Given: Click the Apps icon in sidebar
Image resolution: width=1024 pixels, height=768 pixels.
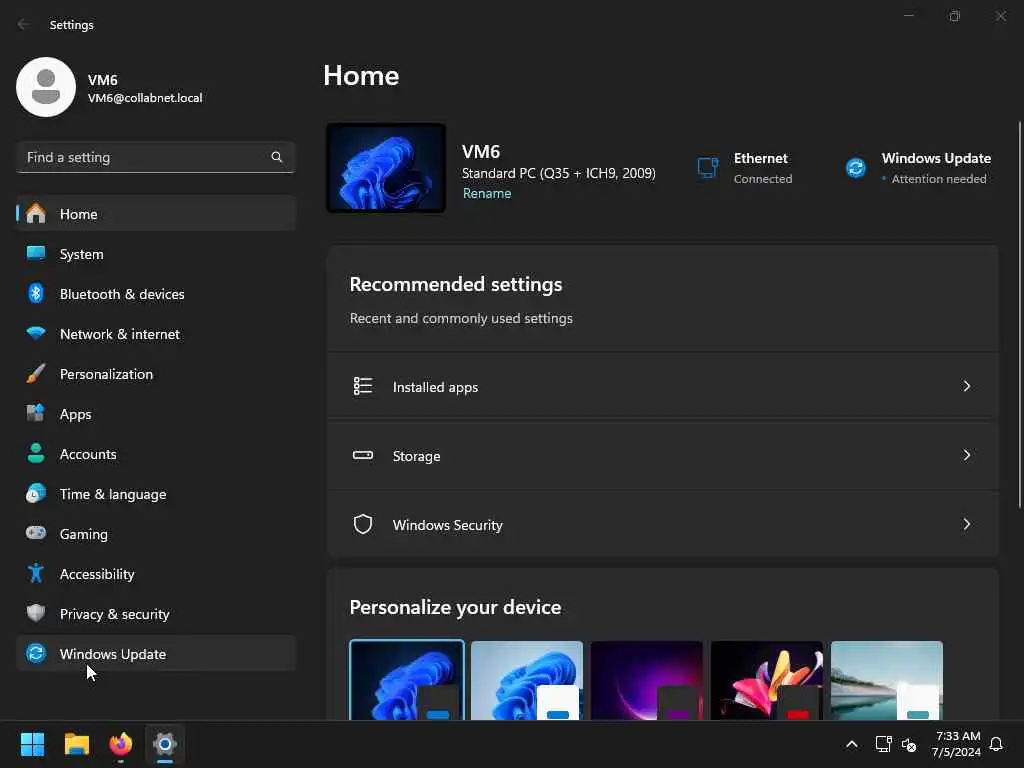Looking at the screenshot, I should (36, 413).
